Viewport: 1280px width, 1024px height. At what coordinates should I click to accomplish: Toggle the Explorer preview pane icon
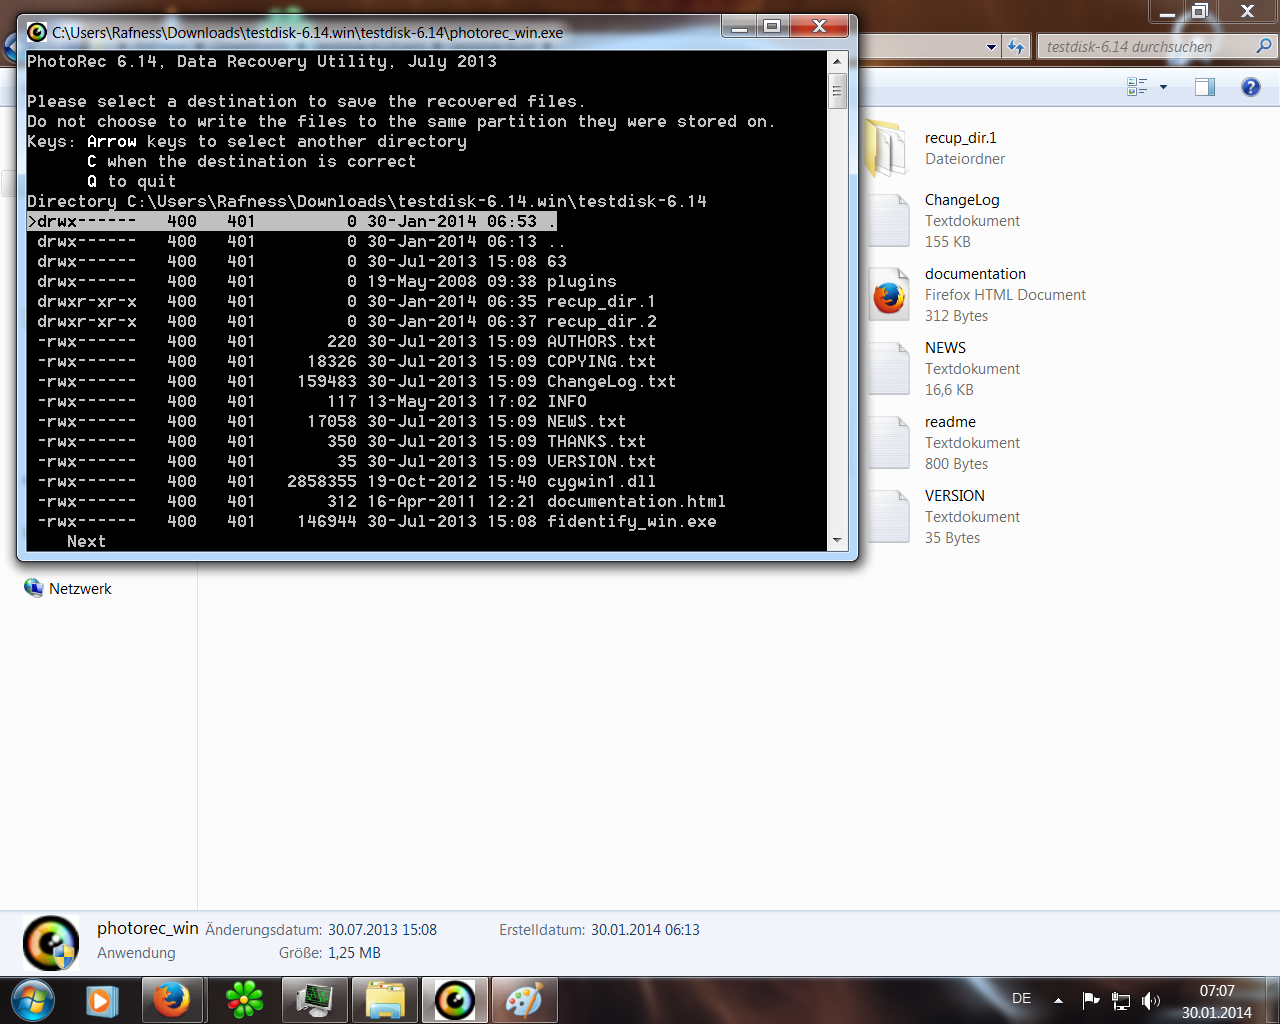click(1205, 87)
